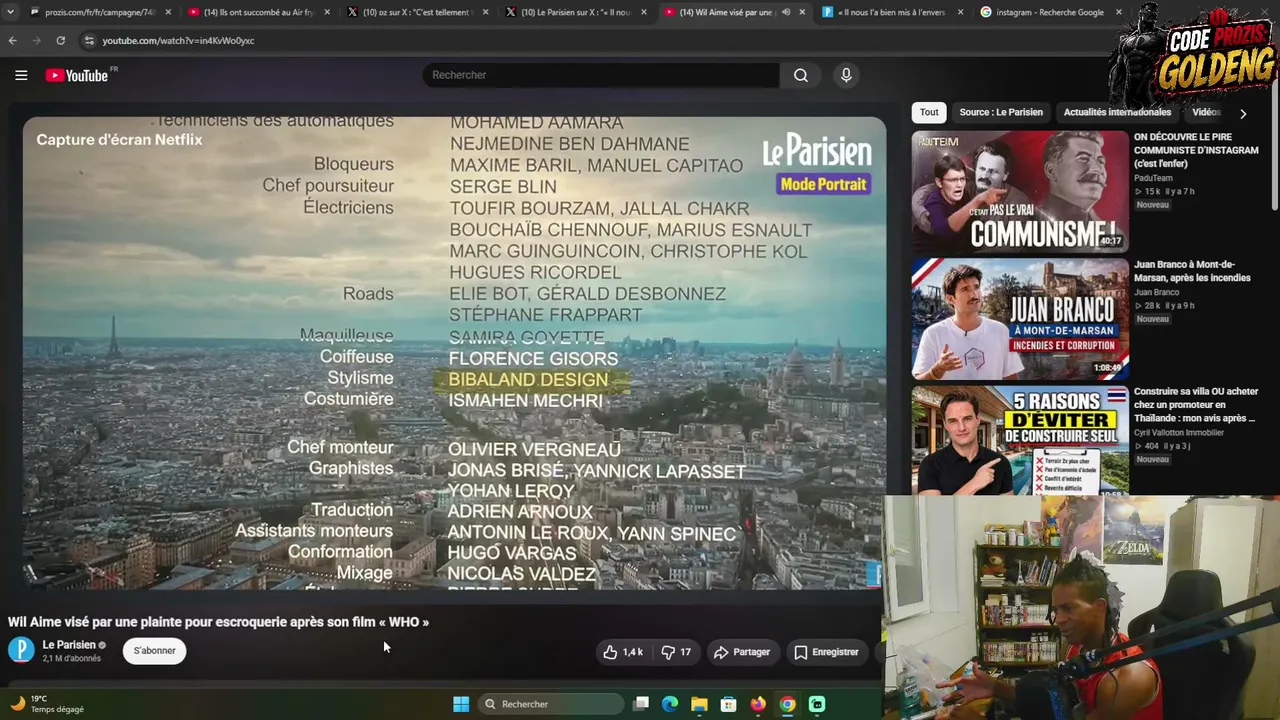
Task: Open "Juan Branco à Mont-de-Marsan" video title
Action: (x=1192, y=271)
